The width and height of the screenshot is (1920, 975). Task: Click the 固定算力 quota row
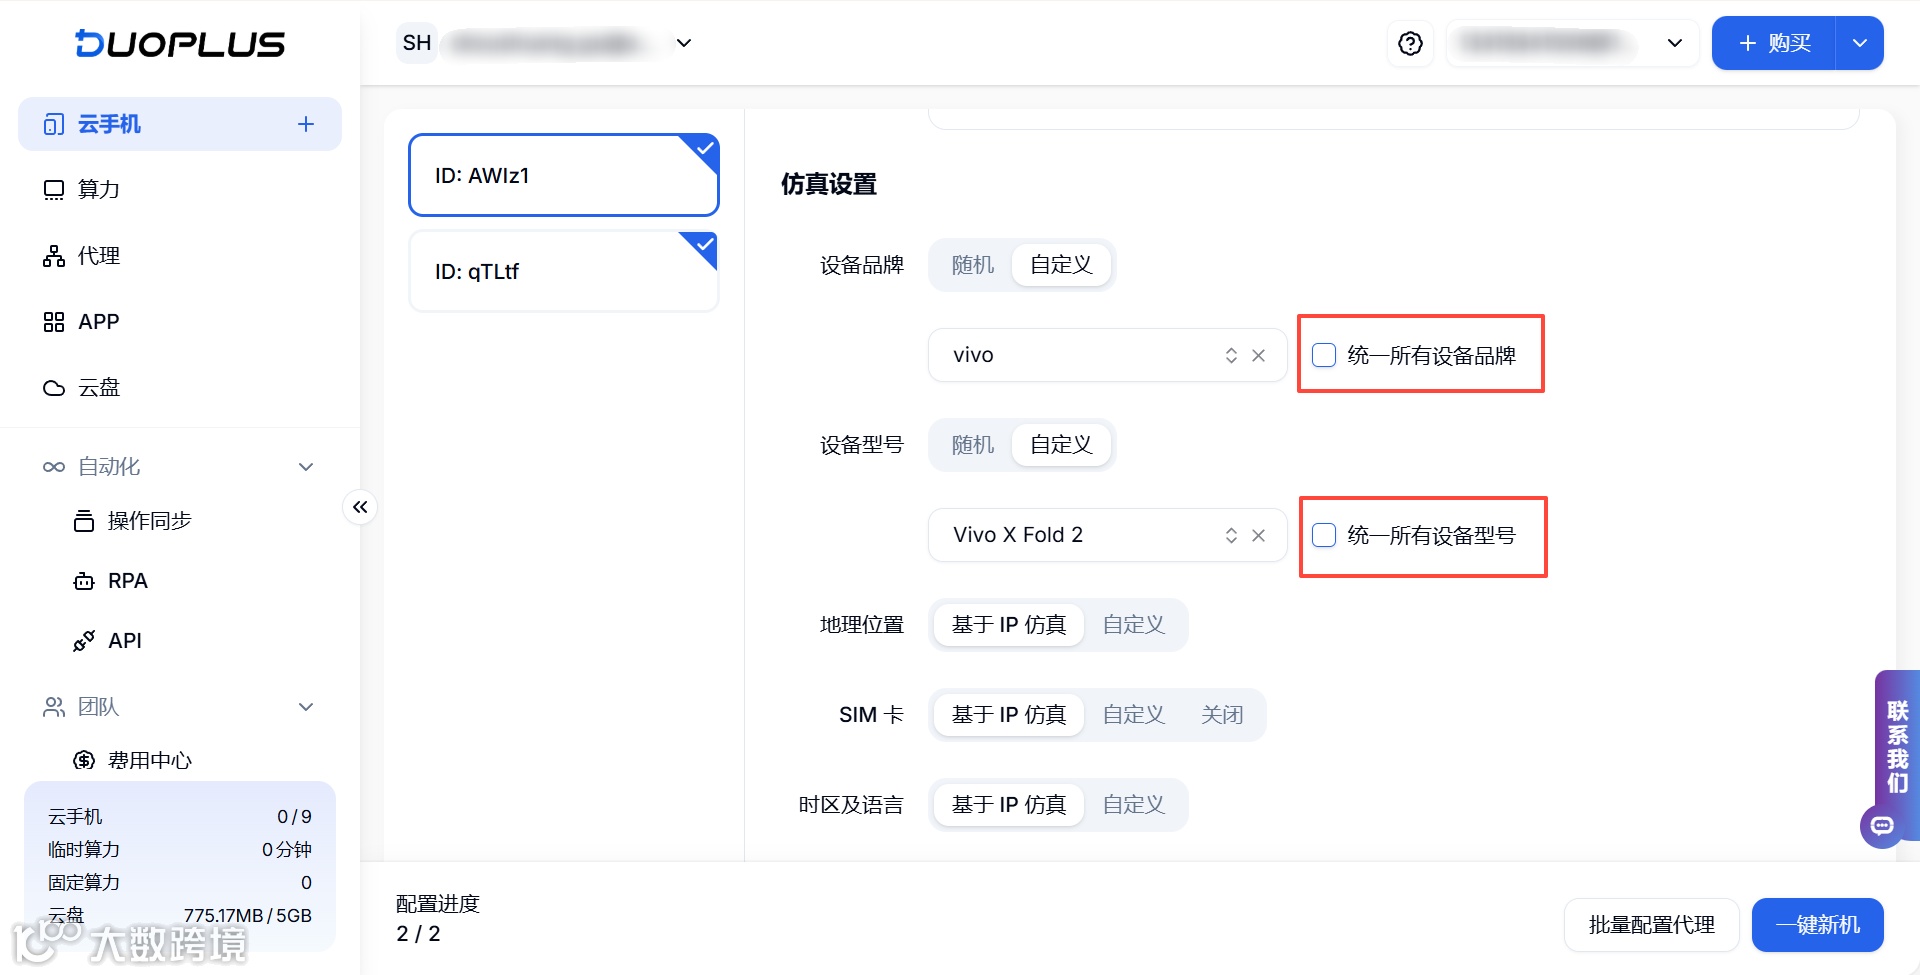coord(180,883)
